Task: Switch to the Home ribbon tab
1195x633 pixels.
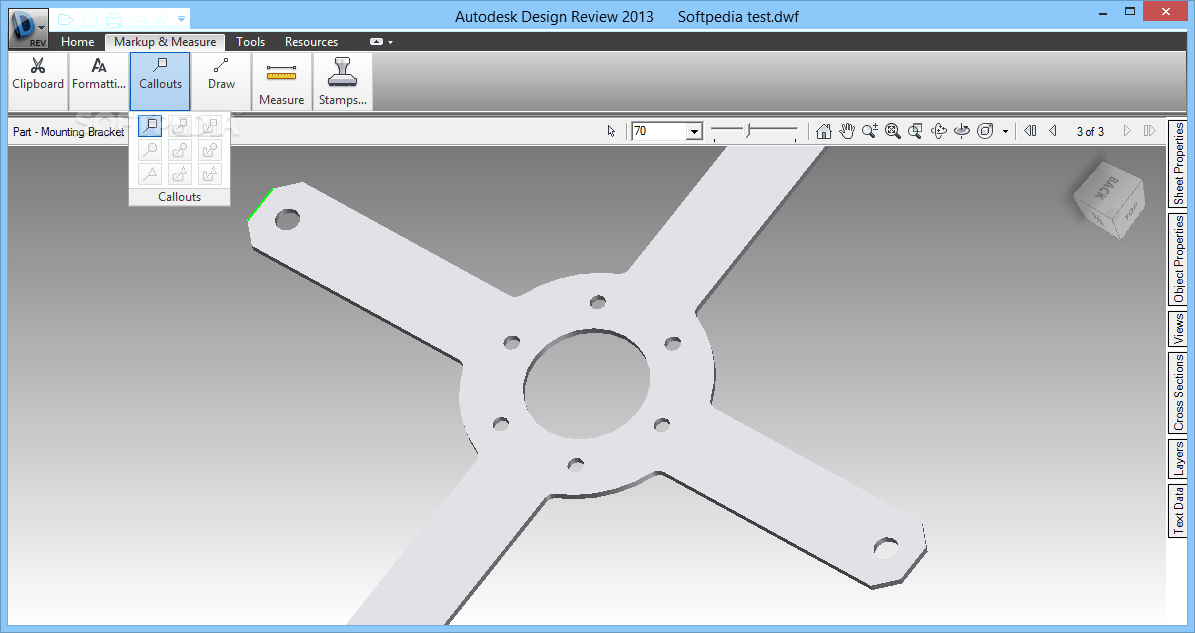Action: pyautogui.click(x=77, y=42)
